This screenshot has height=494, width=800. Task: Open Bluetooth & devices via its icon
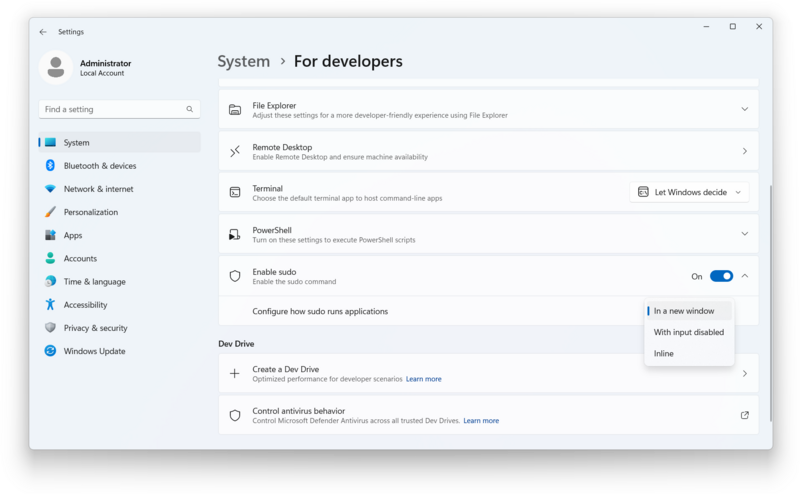(50, 166)
